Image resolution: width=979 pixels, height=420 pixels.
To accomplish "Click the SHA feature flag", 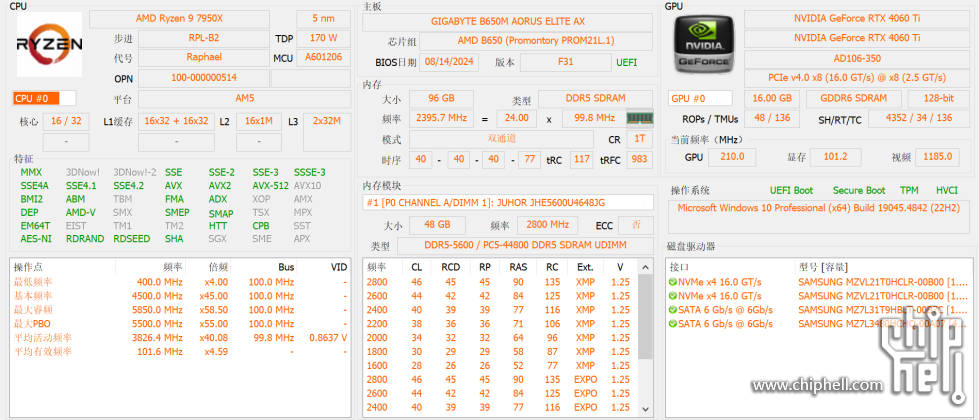I will tap(174, 238).
